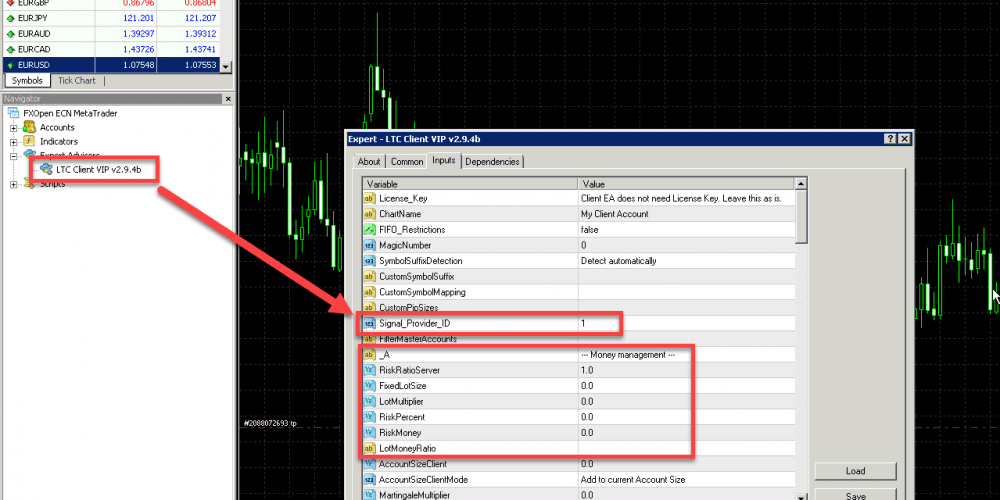Click the SymbolSuffixDetection icon
1000x500 pixels.
[x=370, y=261]
